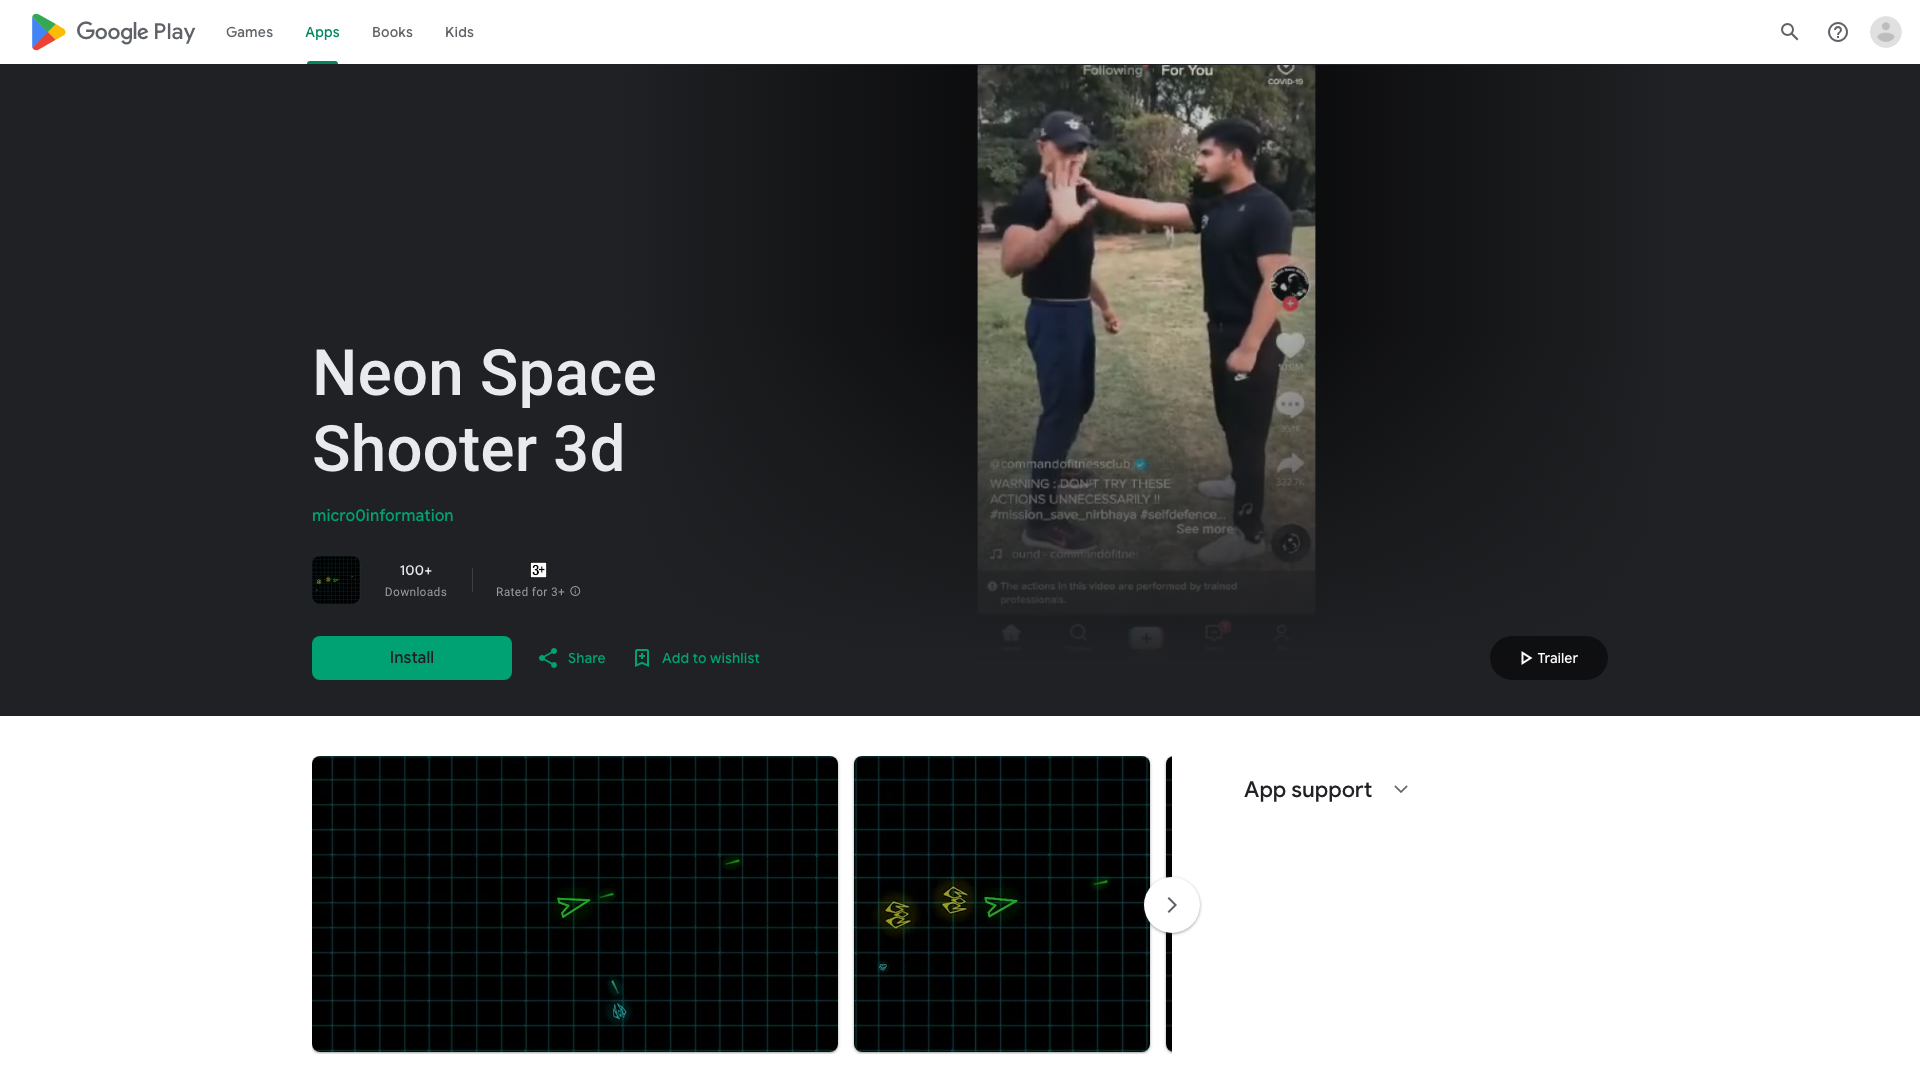1920x1080 pixels.
Task: Select the Apps tab
Action: pyautogui.click(x=322, y=32)
